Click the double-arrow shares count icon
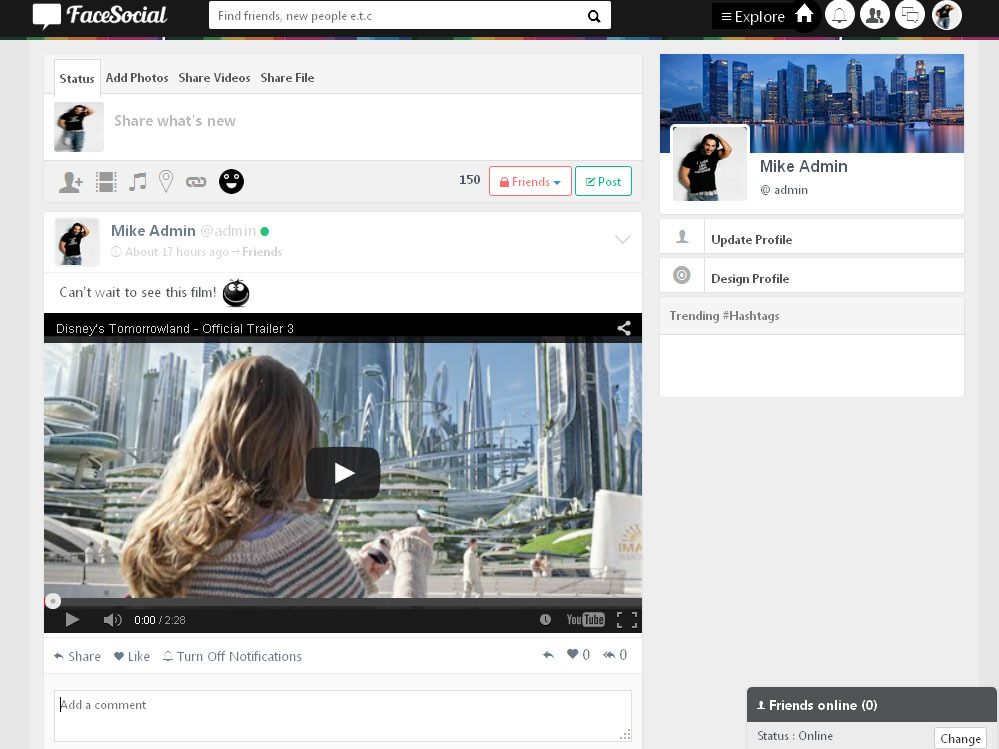This screenshot has width=999, height=749. 609,655
